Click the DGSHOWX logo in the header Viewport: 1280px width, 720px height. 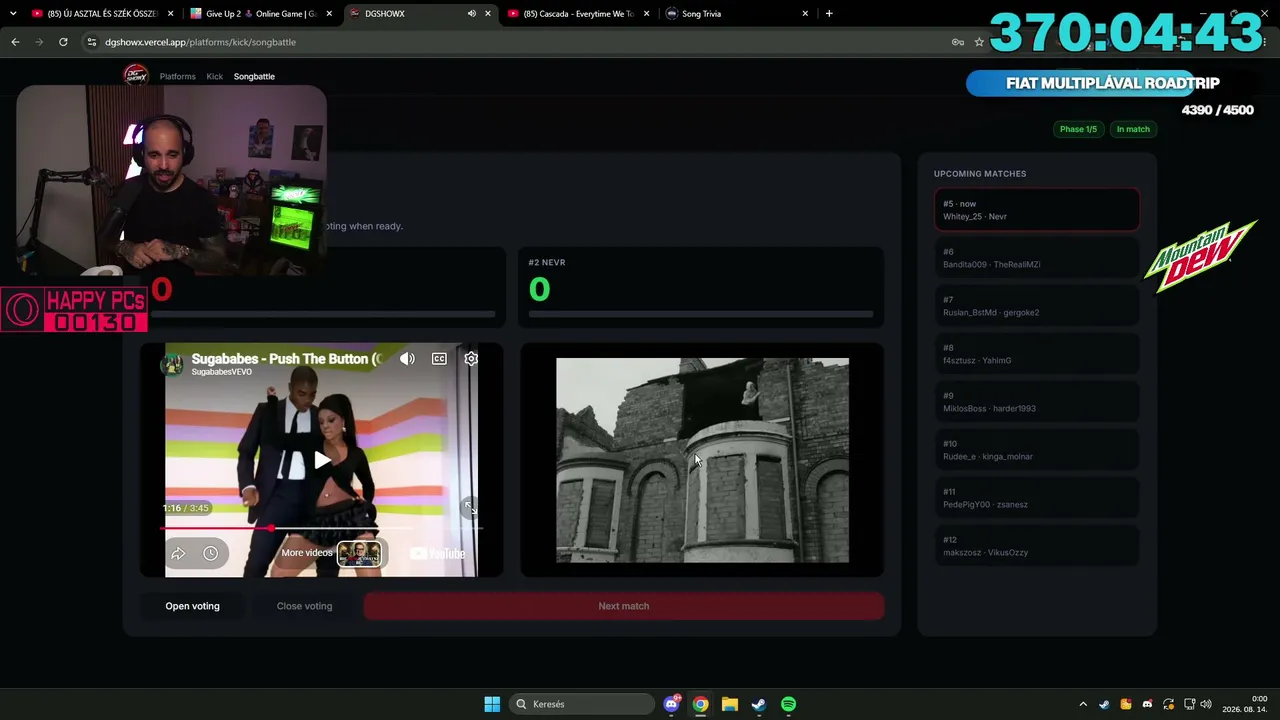pyautogui.click(x=135, y=76)
